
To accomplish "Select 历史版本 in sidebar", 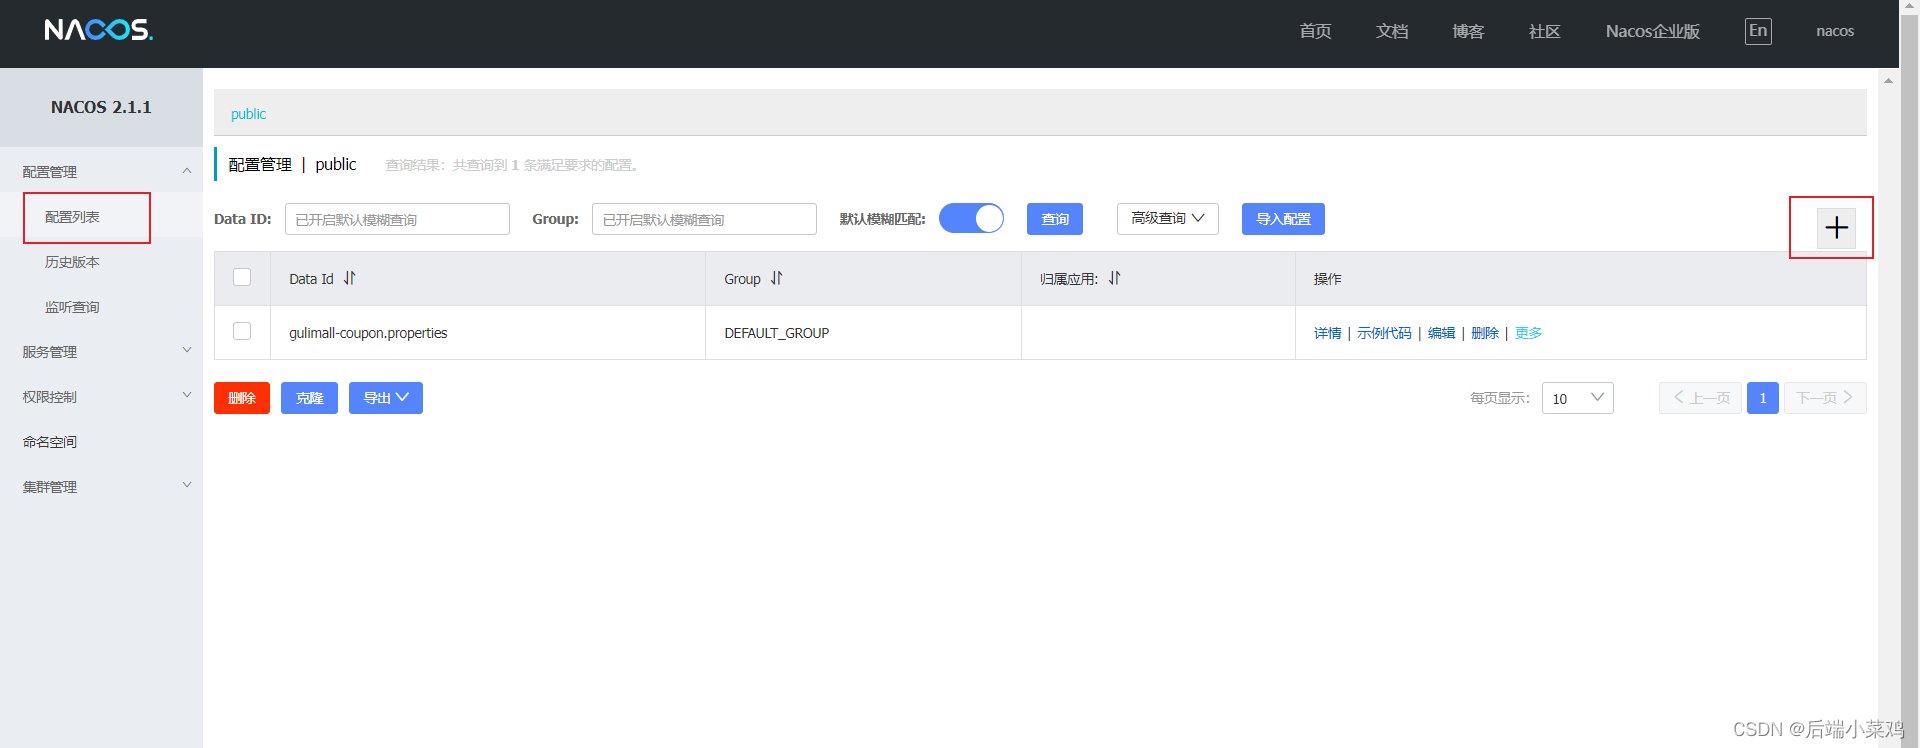I will [72, 262].
